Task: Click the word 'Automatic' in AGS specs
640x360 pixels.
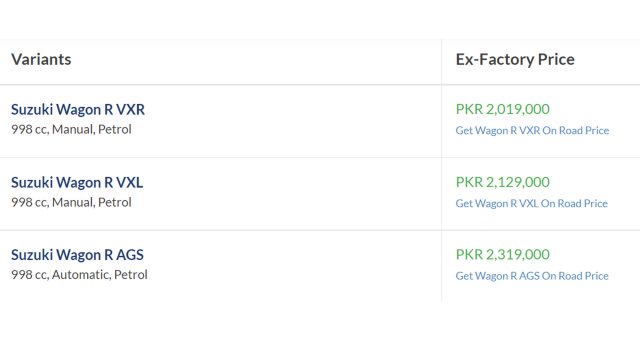Action: [x=80, y=275]
